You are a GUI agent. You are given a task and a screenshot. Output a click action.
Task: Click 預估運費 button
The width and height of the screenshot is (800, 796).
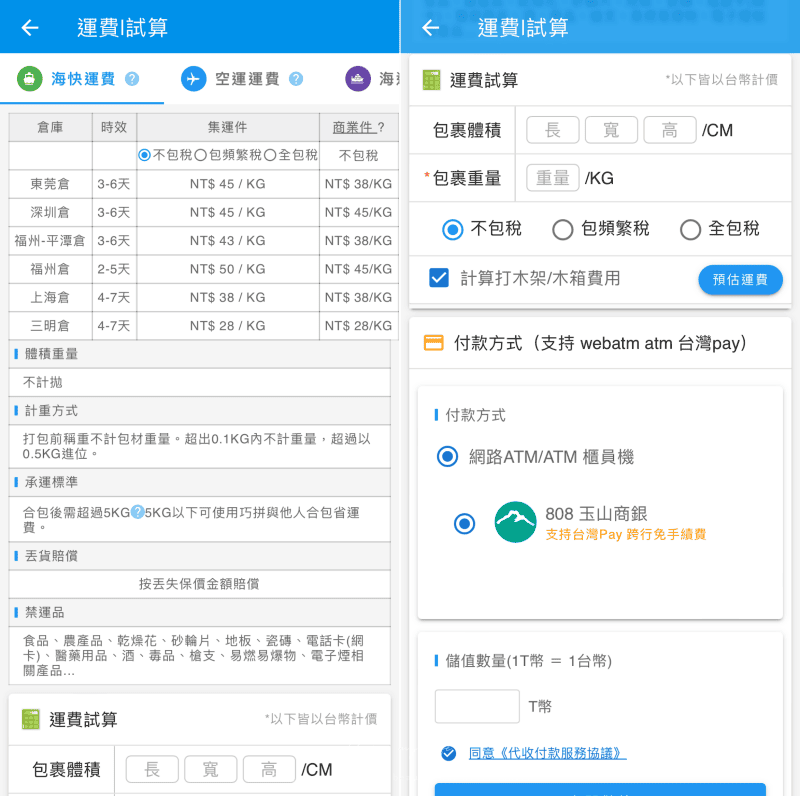click(x=740, y=280)
